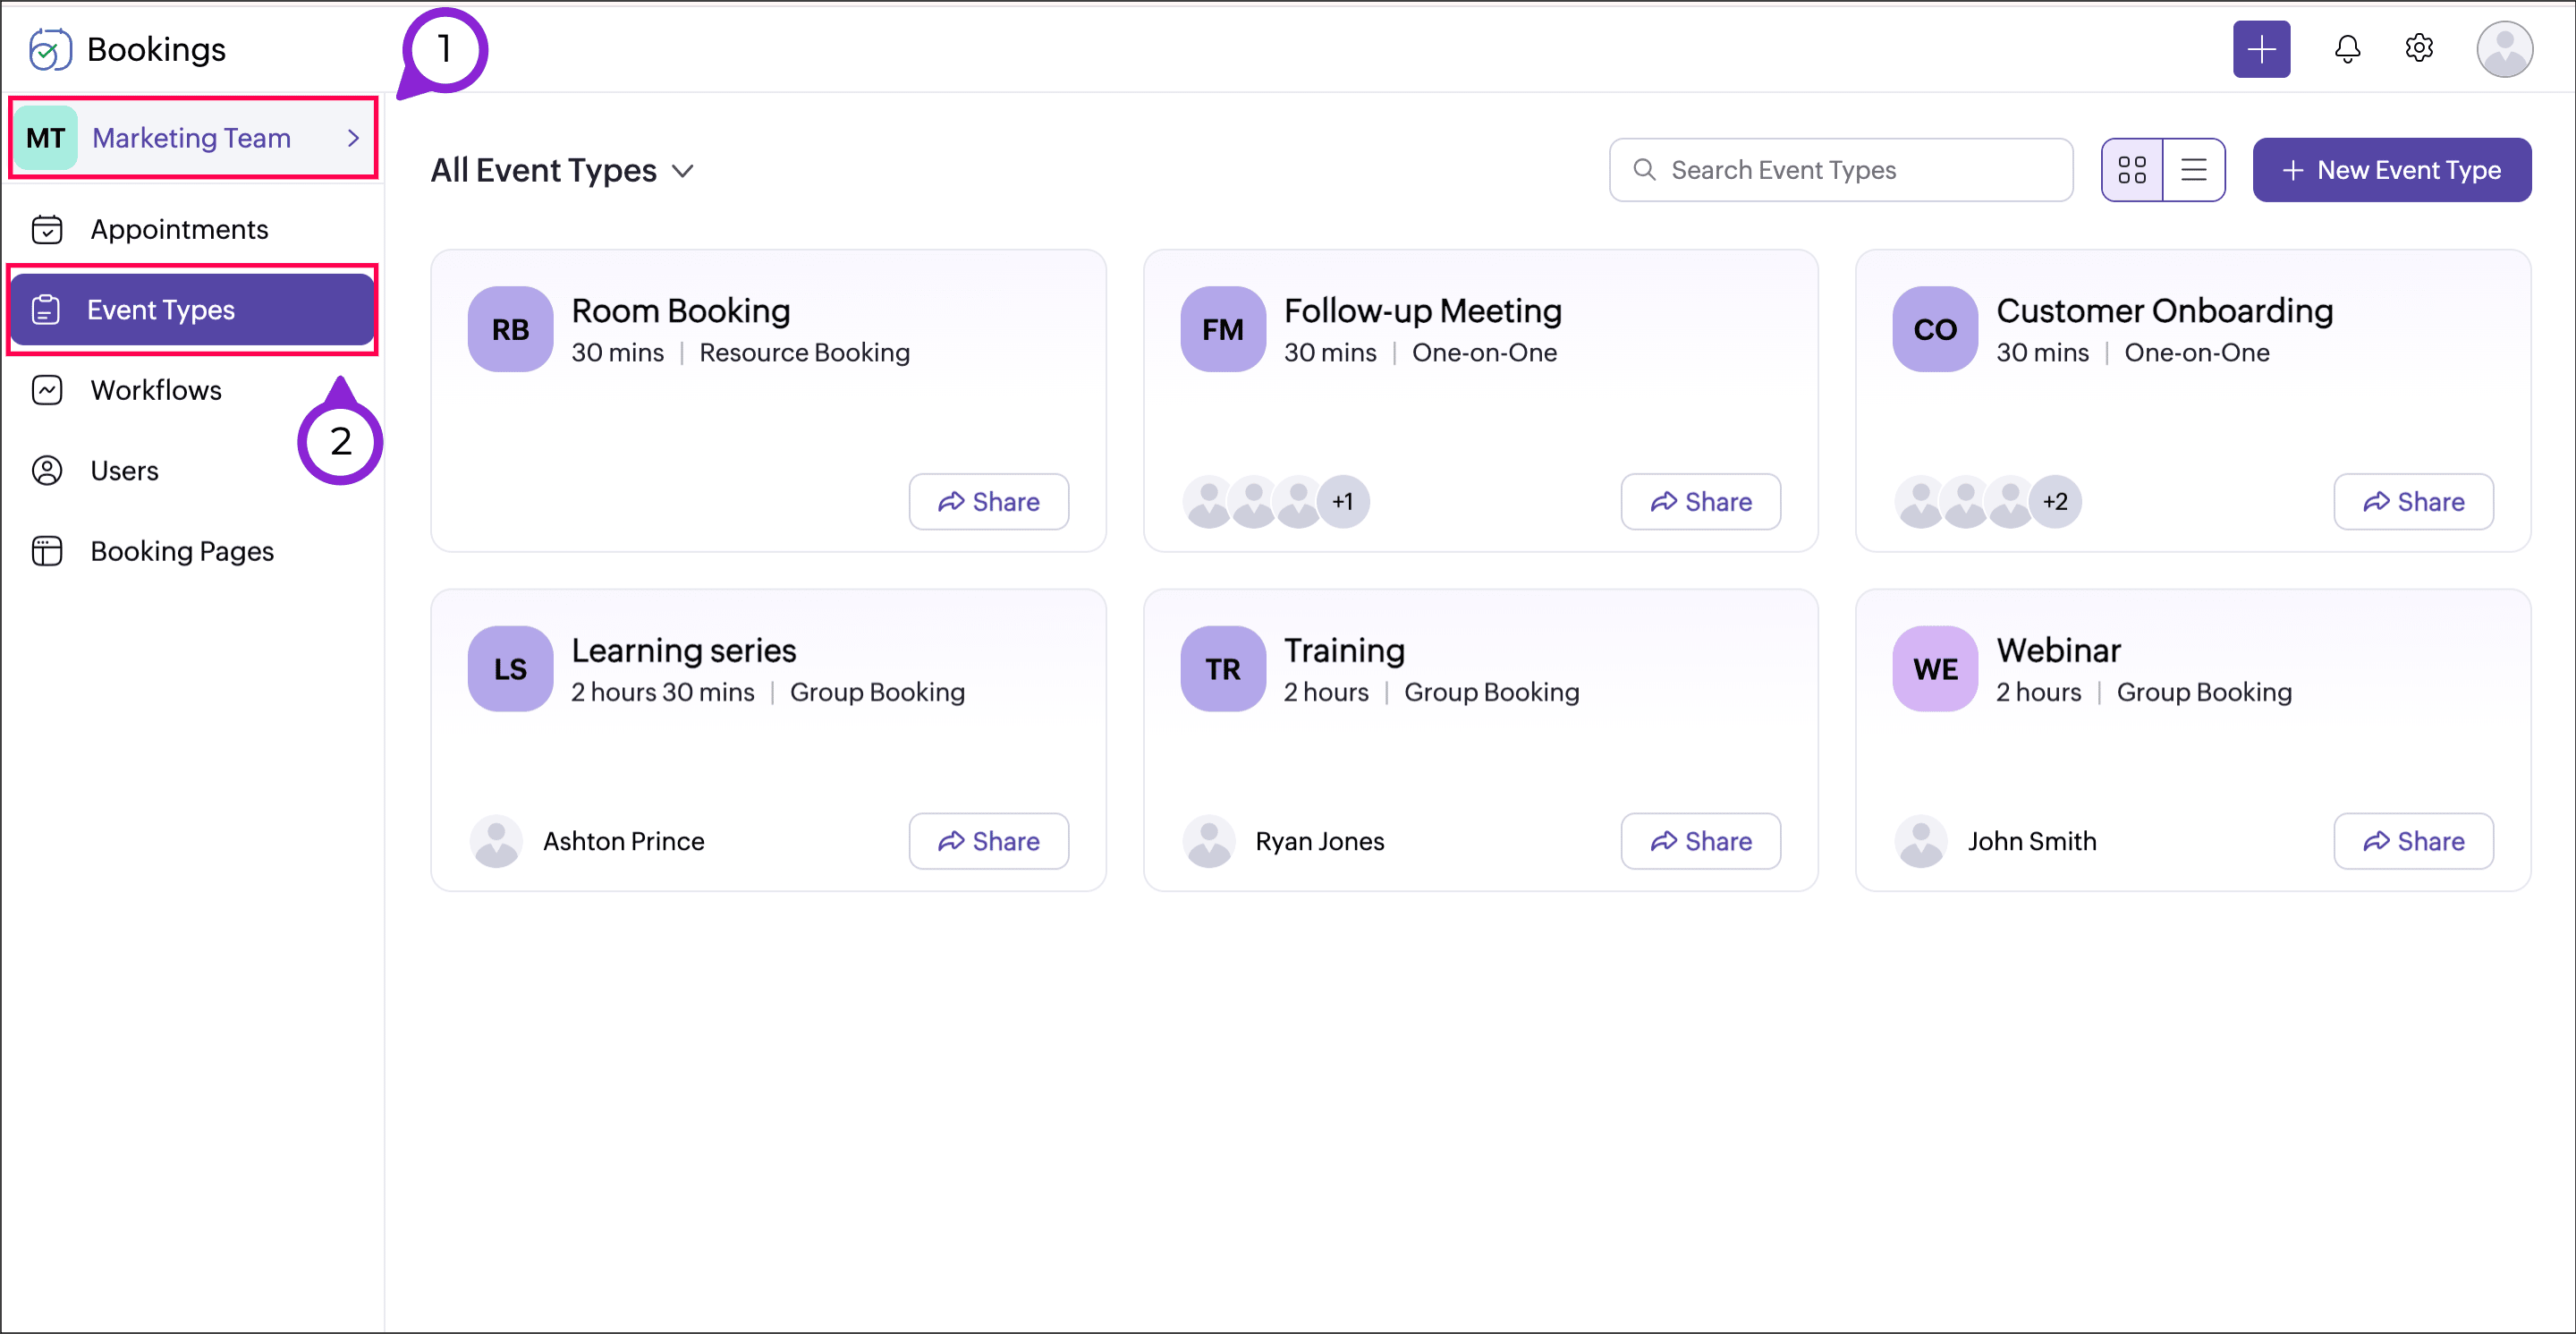Open the user profile avatar
Screen dimensions: 2576x1334
point(2503,49)
